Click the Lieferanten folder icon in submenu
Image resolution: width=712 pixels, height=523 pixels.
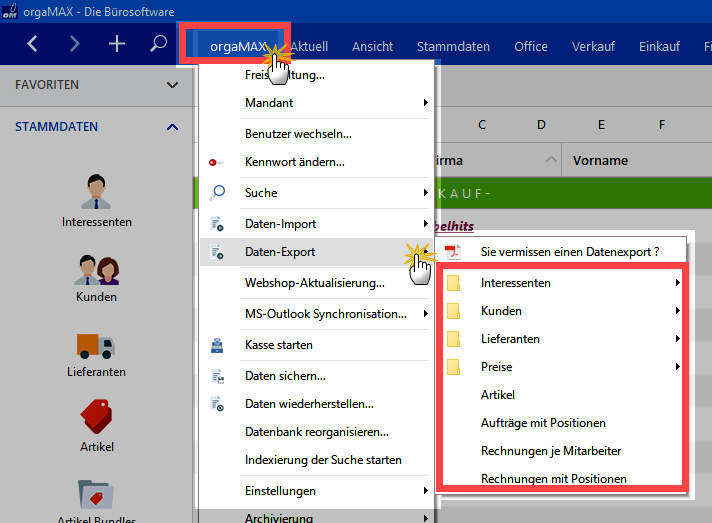click(453, 339)
